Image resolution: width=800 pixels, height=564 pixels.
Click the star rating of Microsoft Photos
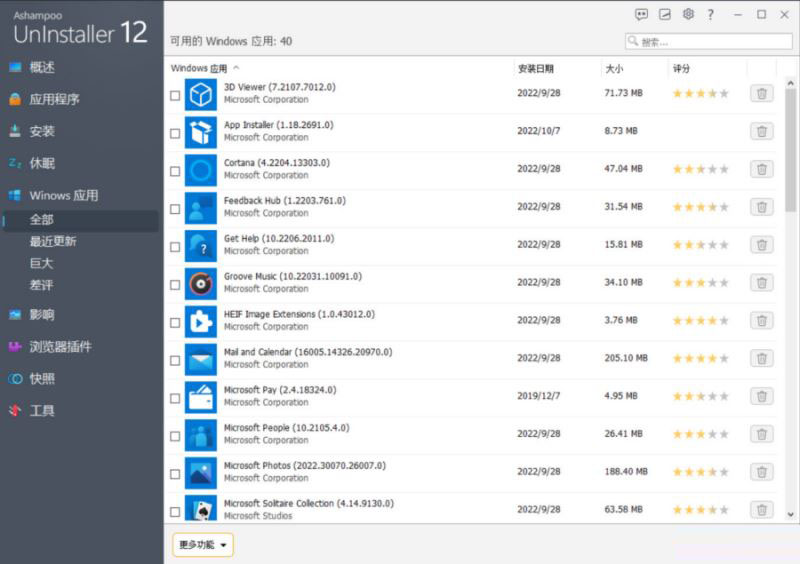point(701,472)
